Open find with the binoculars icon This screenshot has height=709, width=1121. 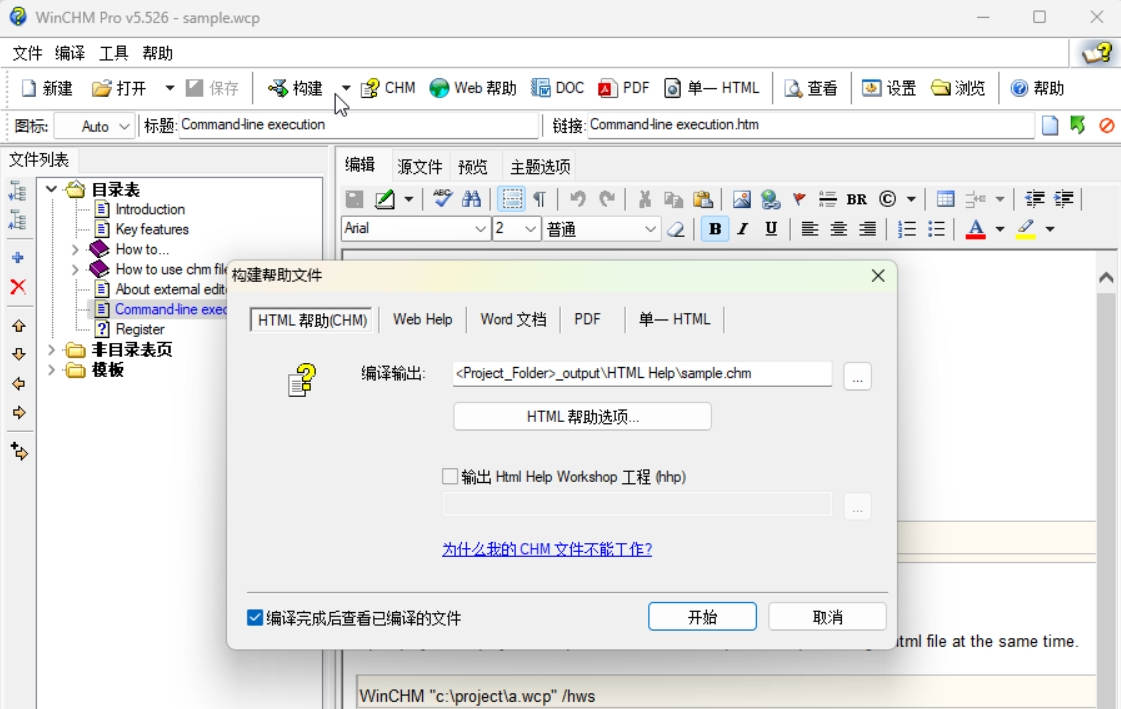(x=471, y=199)
